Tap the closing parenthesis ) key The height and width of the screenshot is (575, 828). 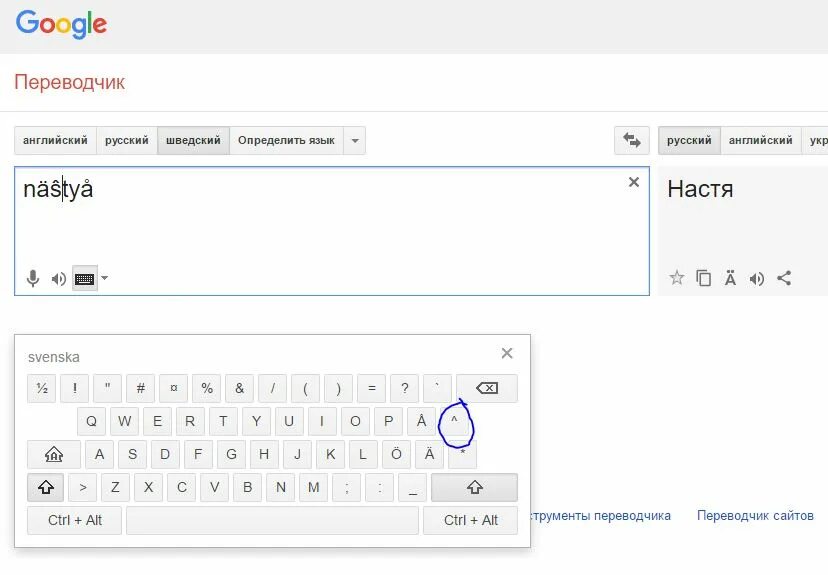pyautogui.click(x=338, y=389)
